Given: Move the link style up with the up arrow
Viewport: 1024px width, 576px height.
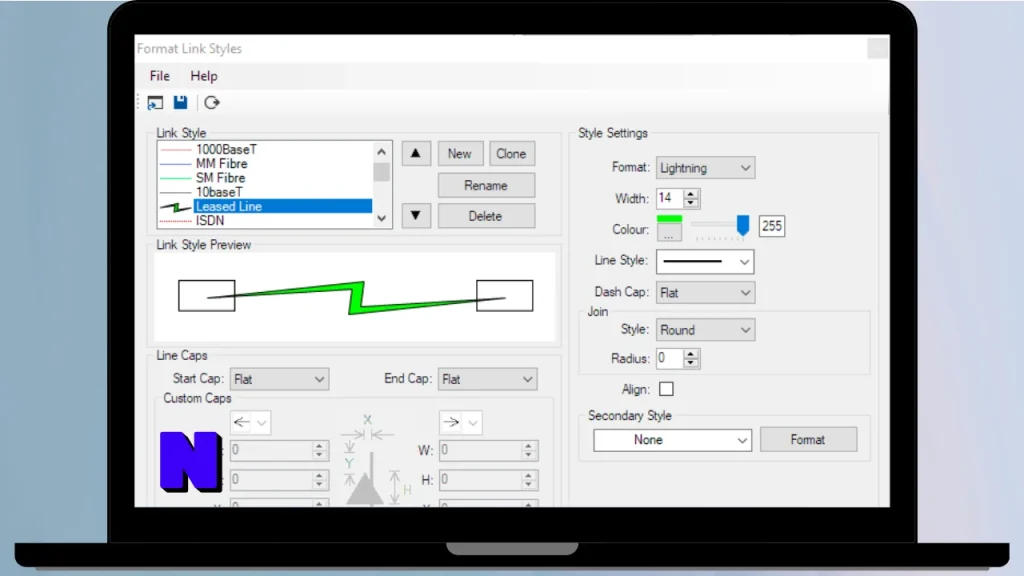Looking at the screenshot, I should click(x=416, y=153).
